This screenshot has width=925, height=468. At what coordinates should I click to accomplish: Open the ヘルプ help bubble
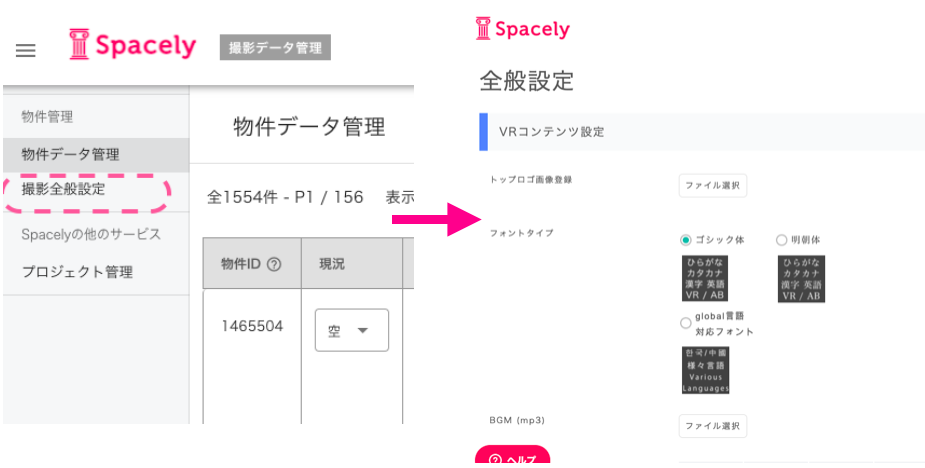point(512,456)
